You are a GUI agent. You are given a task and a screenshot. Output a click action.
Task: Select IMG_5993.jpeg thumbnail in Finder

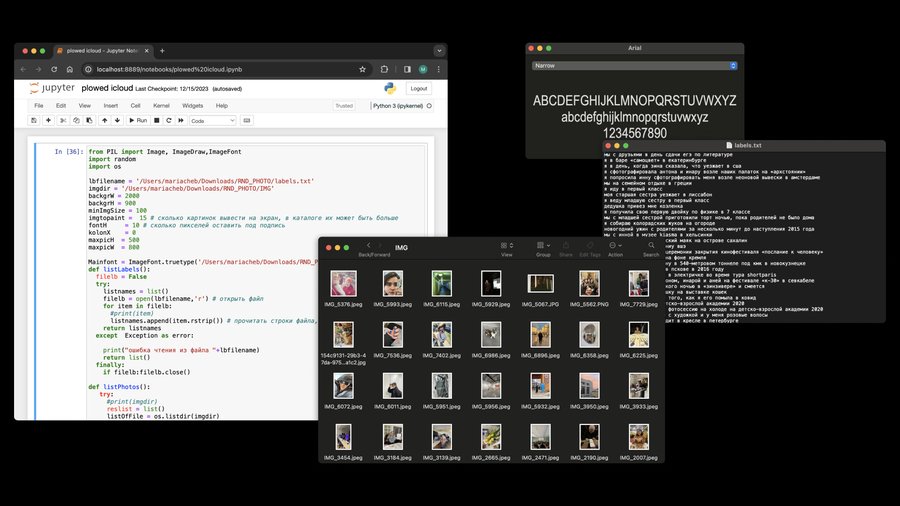(393, 283)
